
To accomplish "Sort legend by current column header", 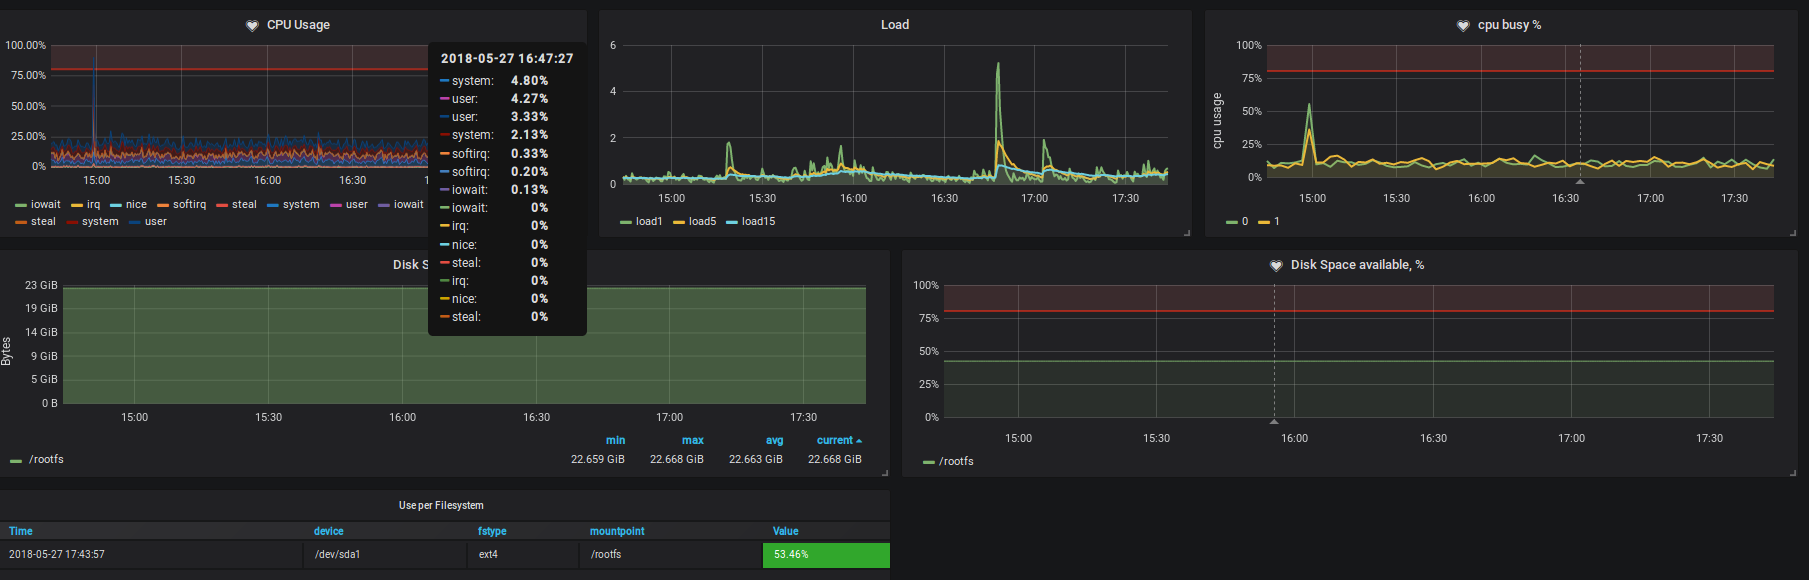I will click(x=835, y=441).
